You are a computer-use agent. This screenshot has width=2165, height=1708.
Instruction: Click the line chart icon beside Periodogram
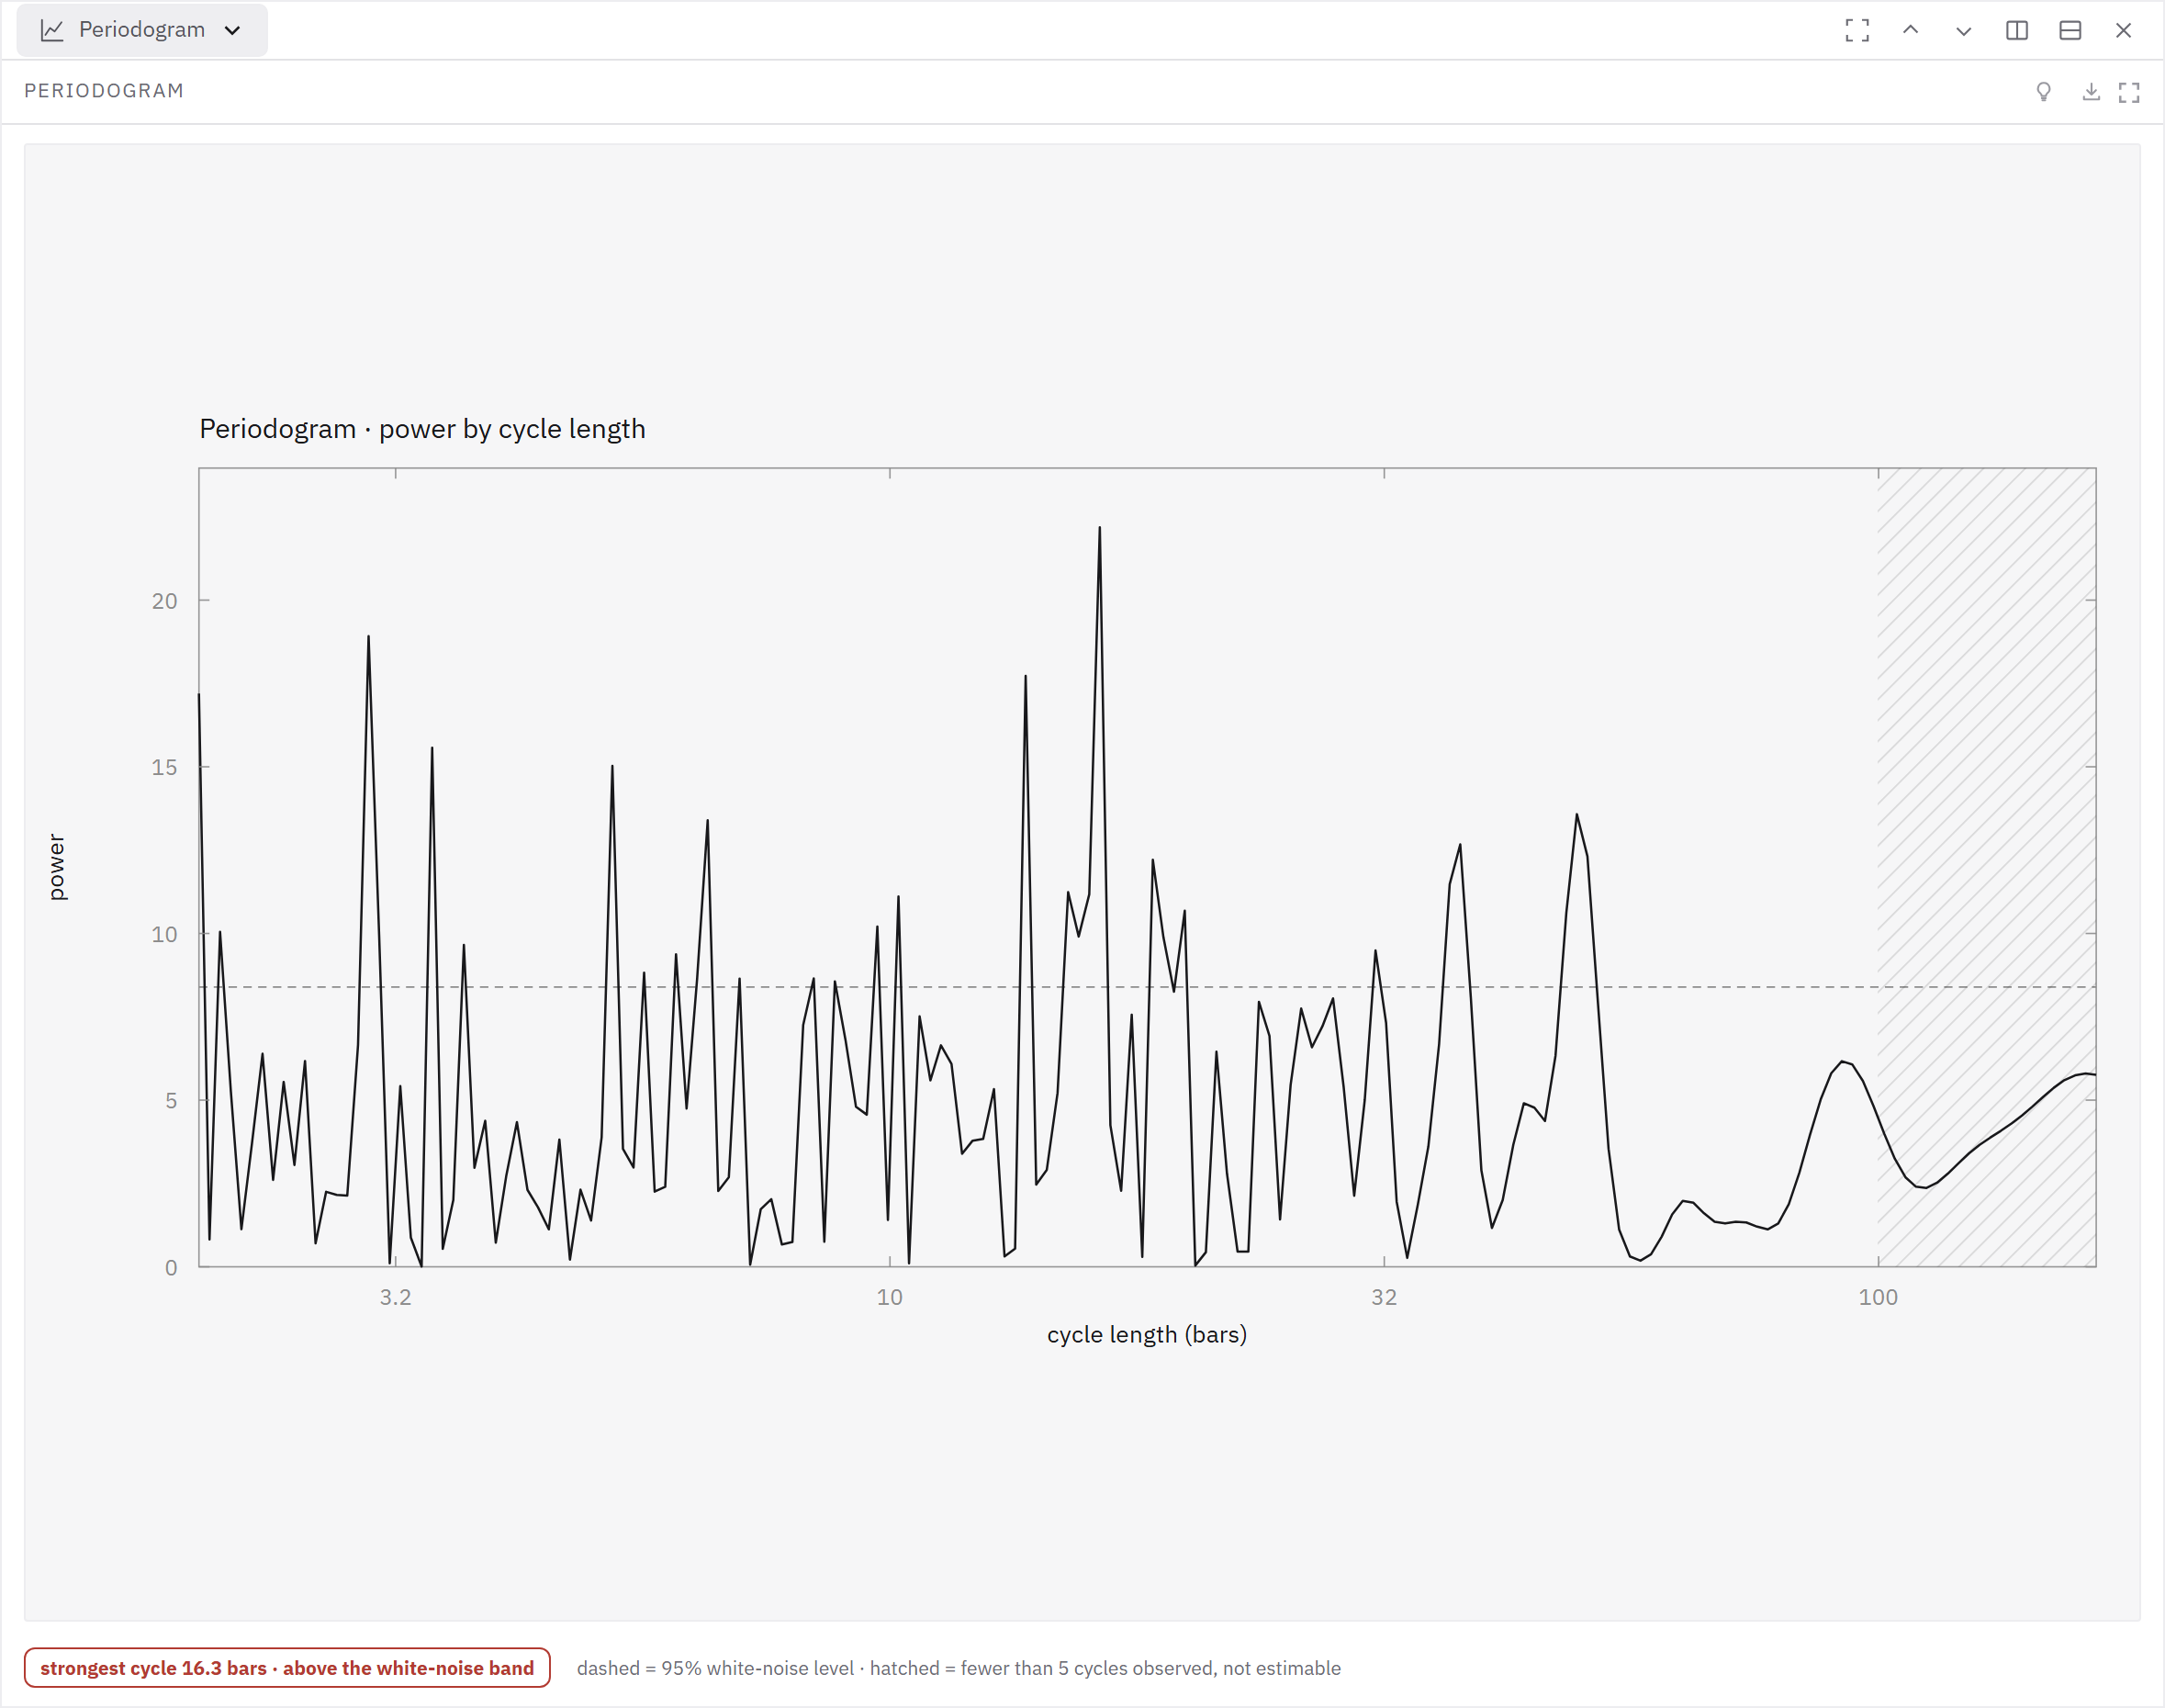coord(52,30)
